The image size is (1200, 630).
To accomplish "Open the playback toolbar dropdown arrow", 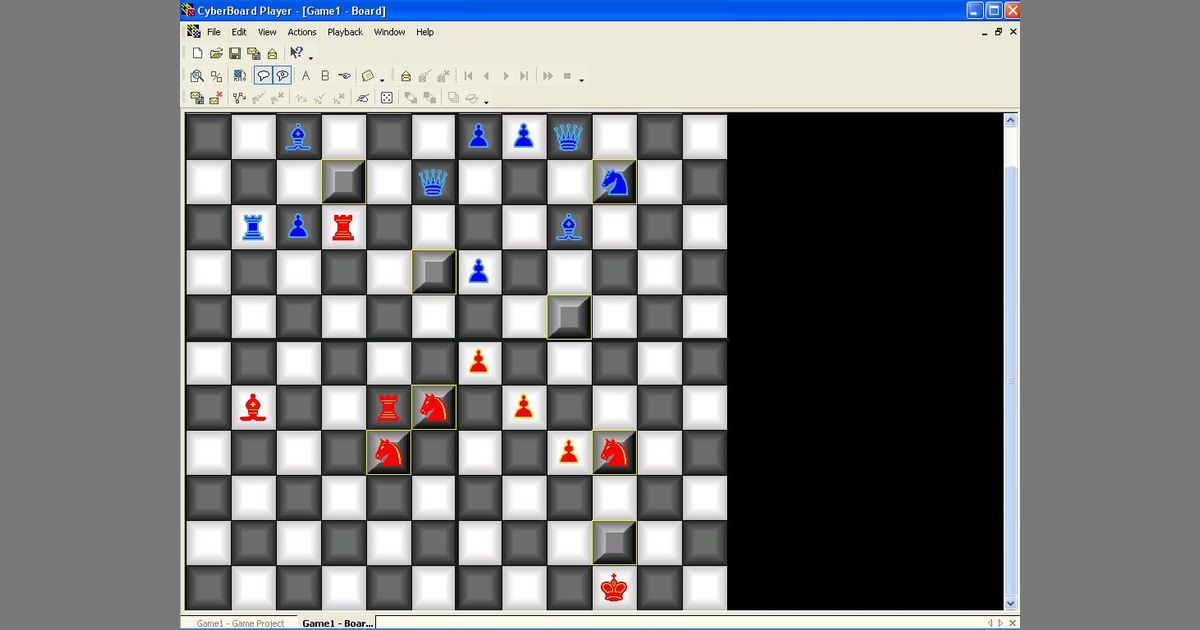I will (x=580, y=79).
